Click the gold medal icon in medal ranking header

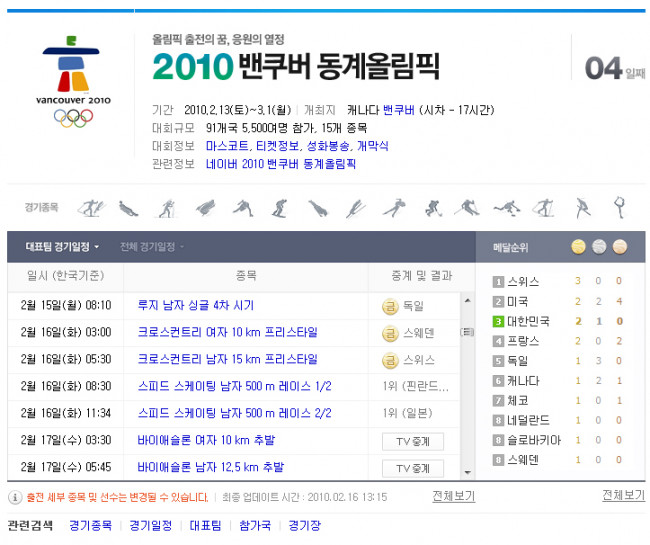pos(578,247)
